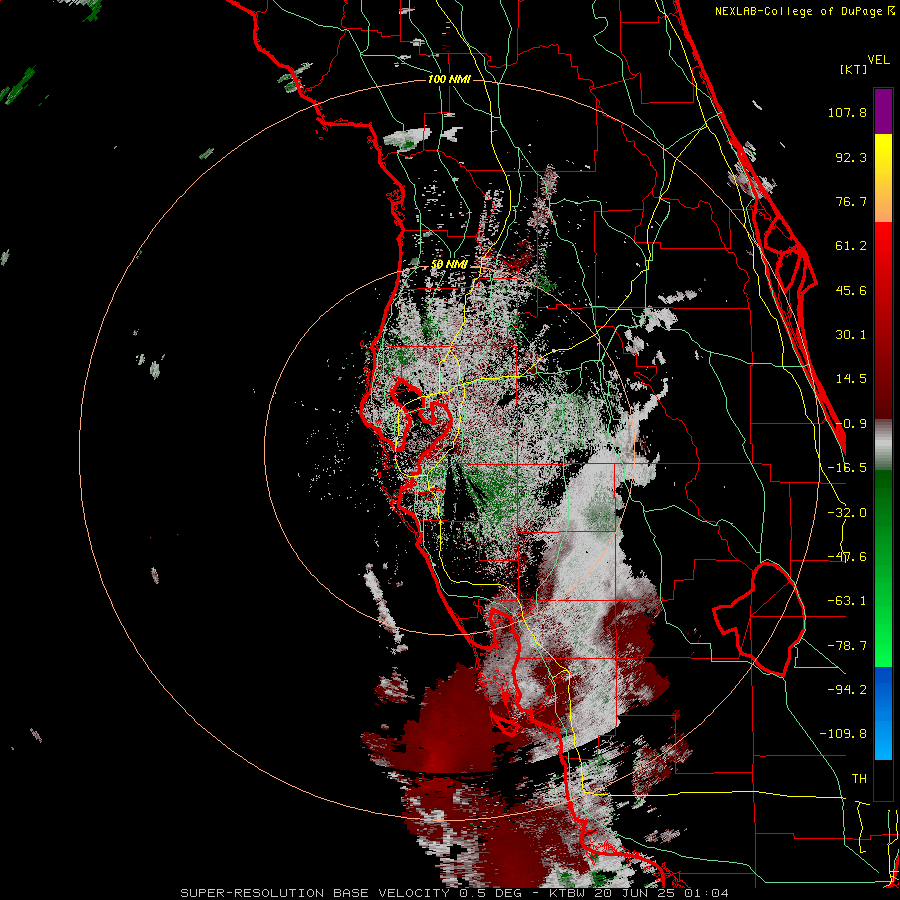The image size is (900, 900).
Task: Click the 61.2 velocity scale value
Action: pyautogui.click(x=851, y=246)
